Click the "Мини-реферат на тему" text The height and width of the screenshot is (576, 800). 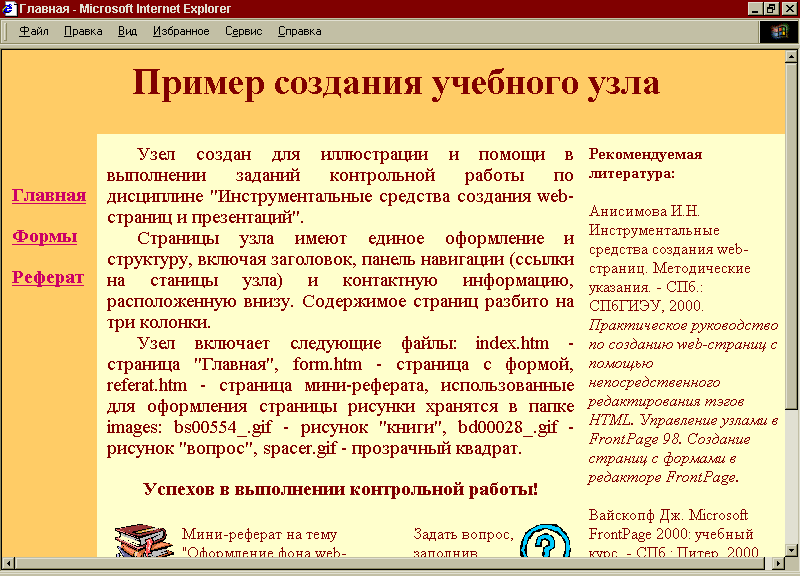pos(259,534)
